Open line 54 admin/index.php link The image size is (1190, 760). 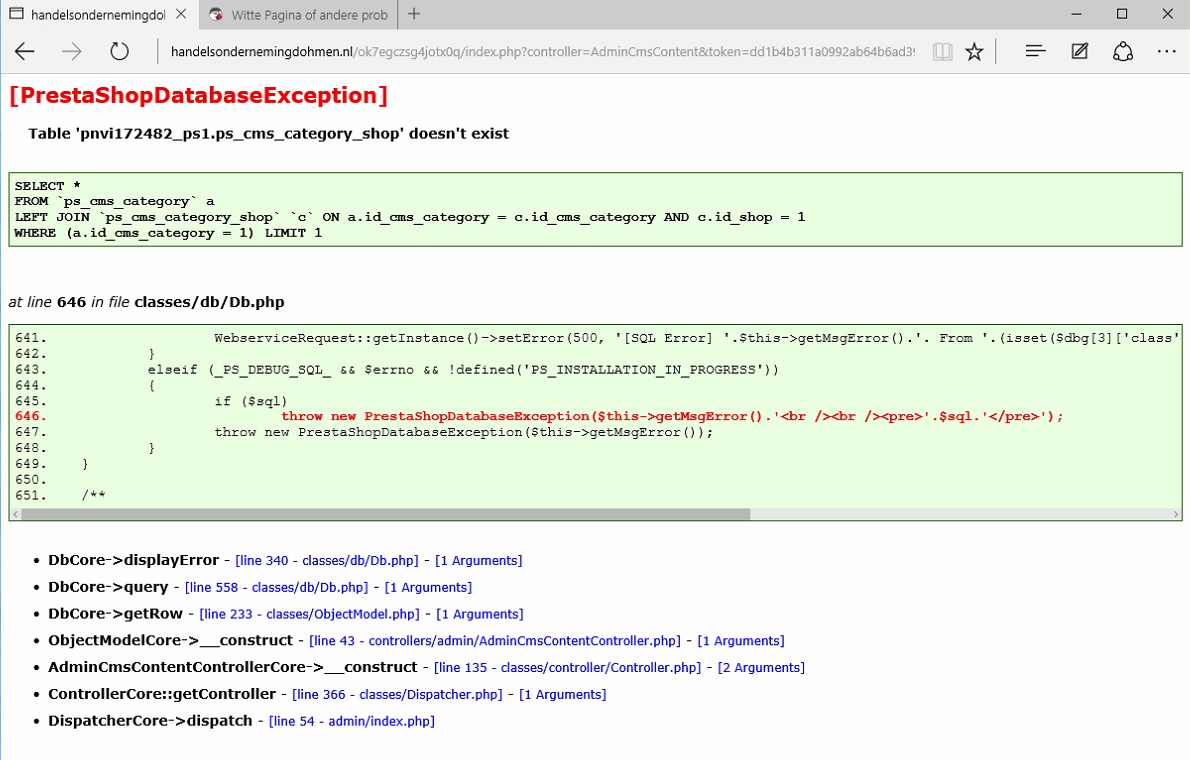coord(351,721)
